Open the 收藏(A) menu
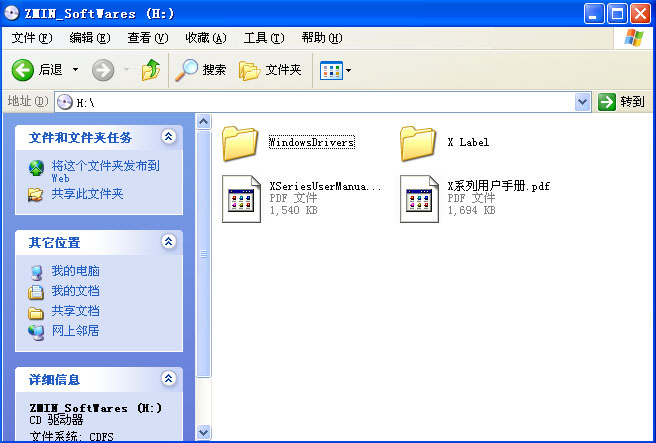The width and height of the screenshot is (656, 443). (x=206, y=38)
